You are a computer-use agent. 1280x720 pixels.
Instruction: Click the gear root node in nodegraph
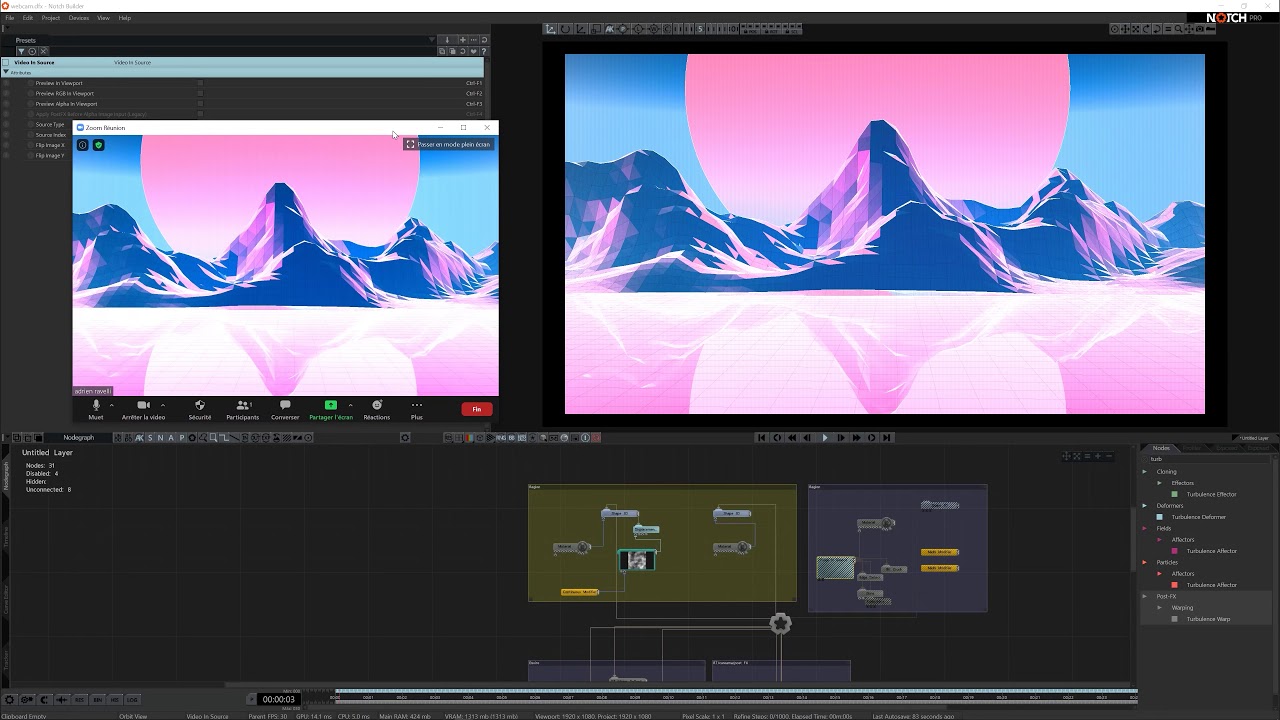click(781, 624)
